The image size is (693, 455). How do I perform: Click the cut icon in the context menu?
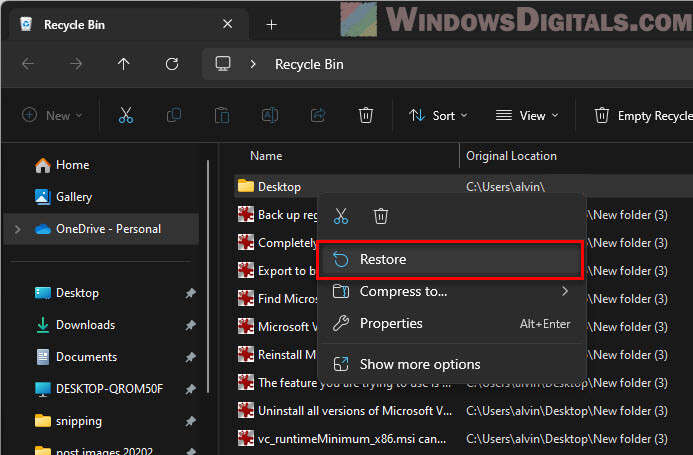tap(341, 216)
